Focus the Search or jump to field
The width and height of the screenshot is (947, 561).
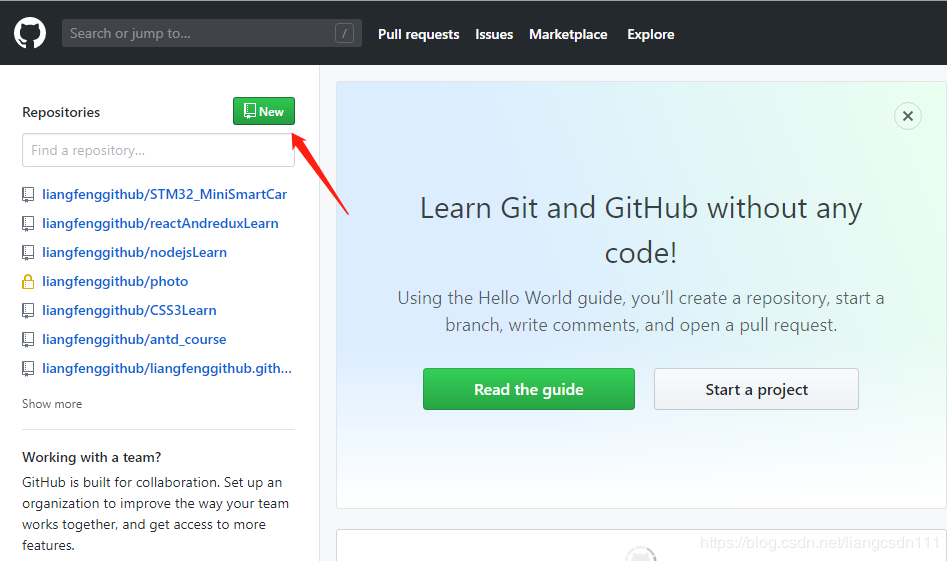[212, 33]
